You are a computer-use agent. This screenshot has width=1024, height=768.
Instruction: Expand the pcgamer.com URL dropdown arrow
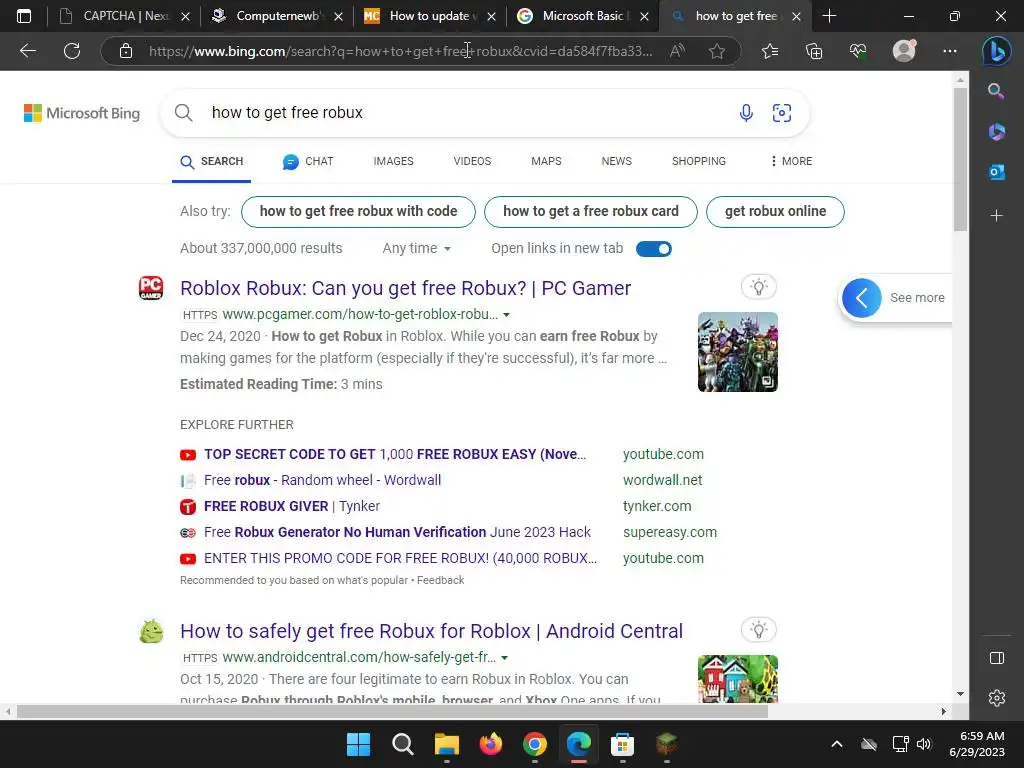pyautogui.click(x=506, y=315)
